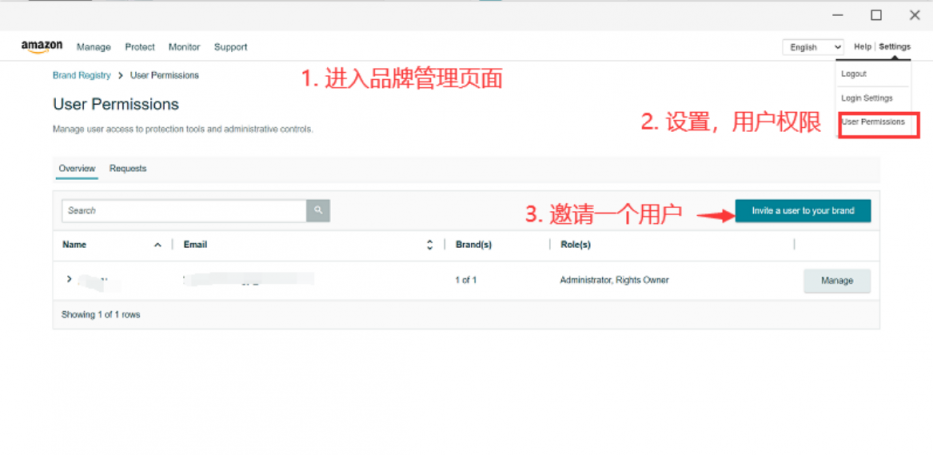Screen dimensions: 933x455
Task: Click the Amazon logo
Action: tap(42, 46)
